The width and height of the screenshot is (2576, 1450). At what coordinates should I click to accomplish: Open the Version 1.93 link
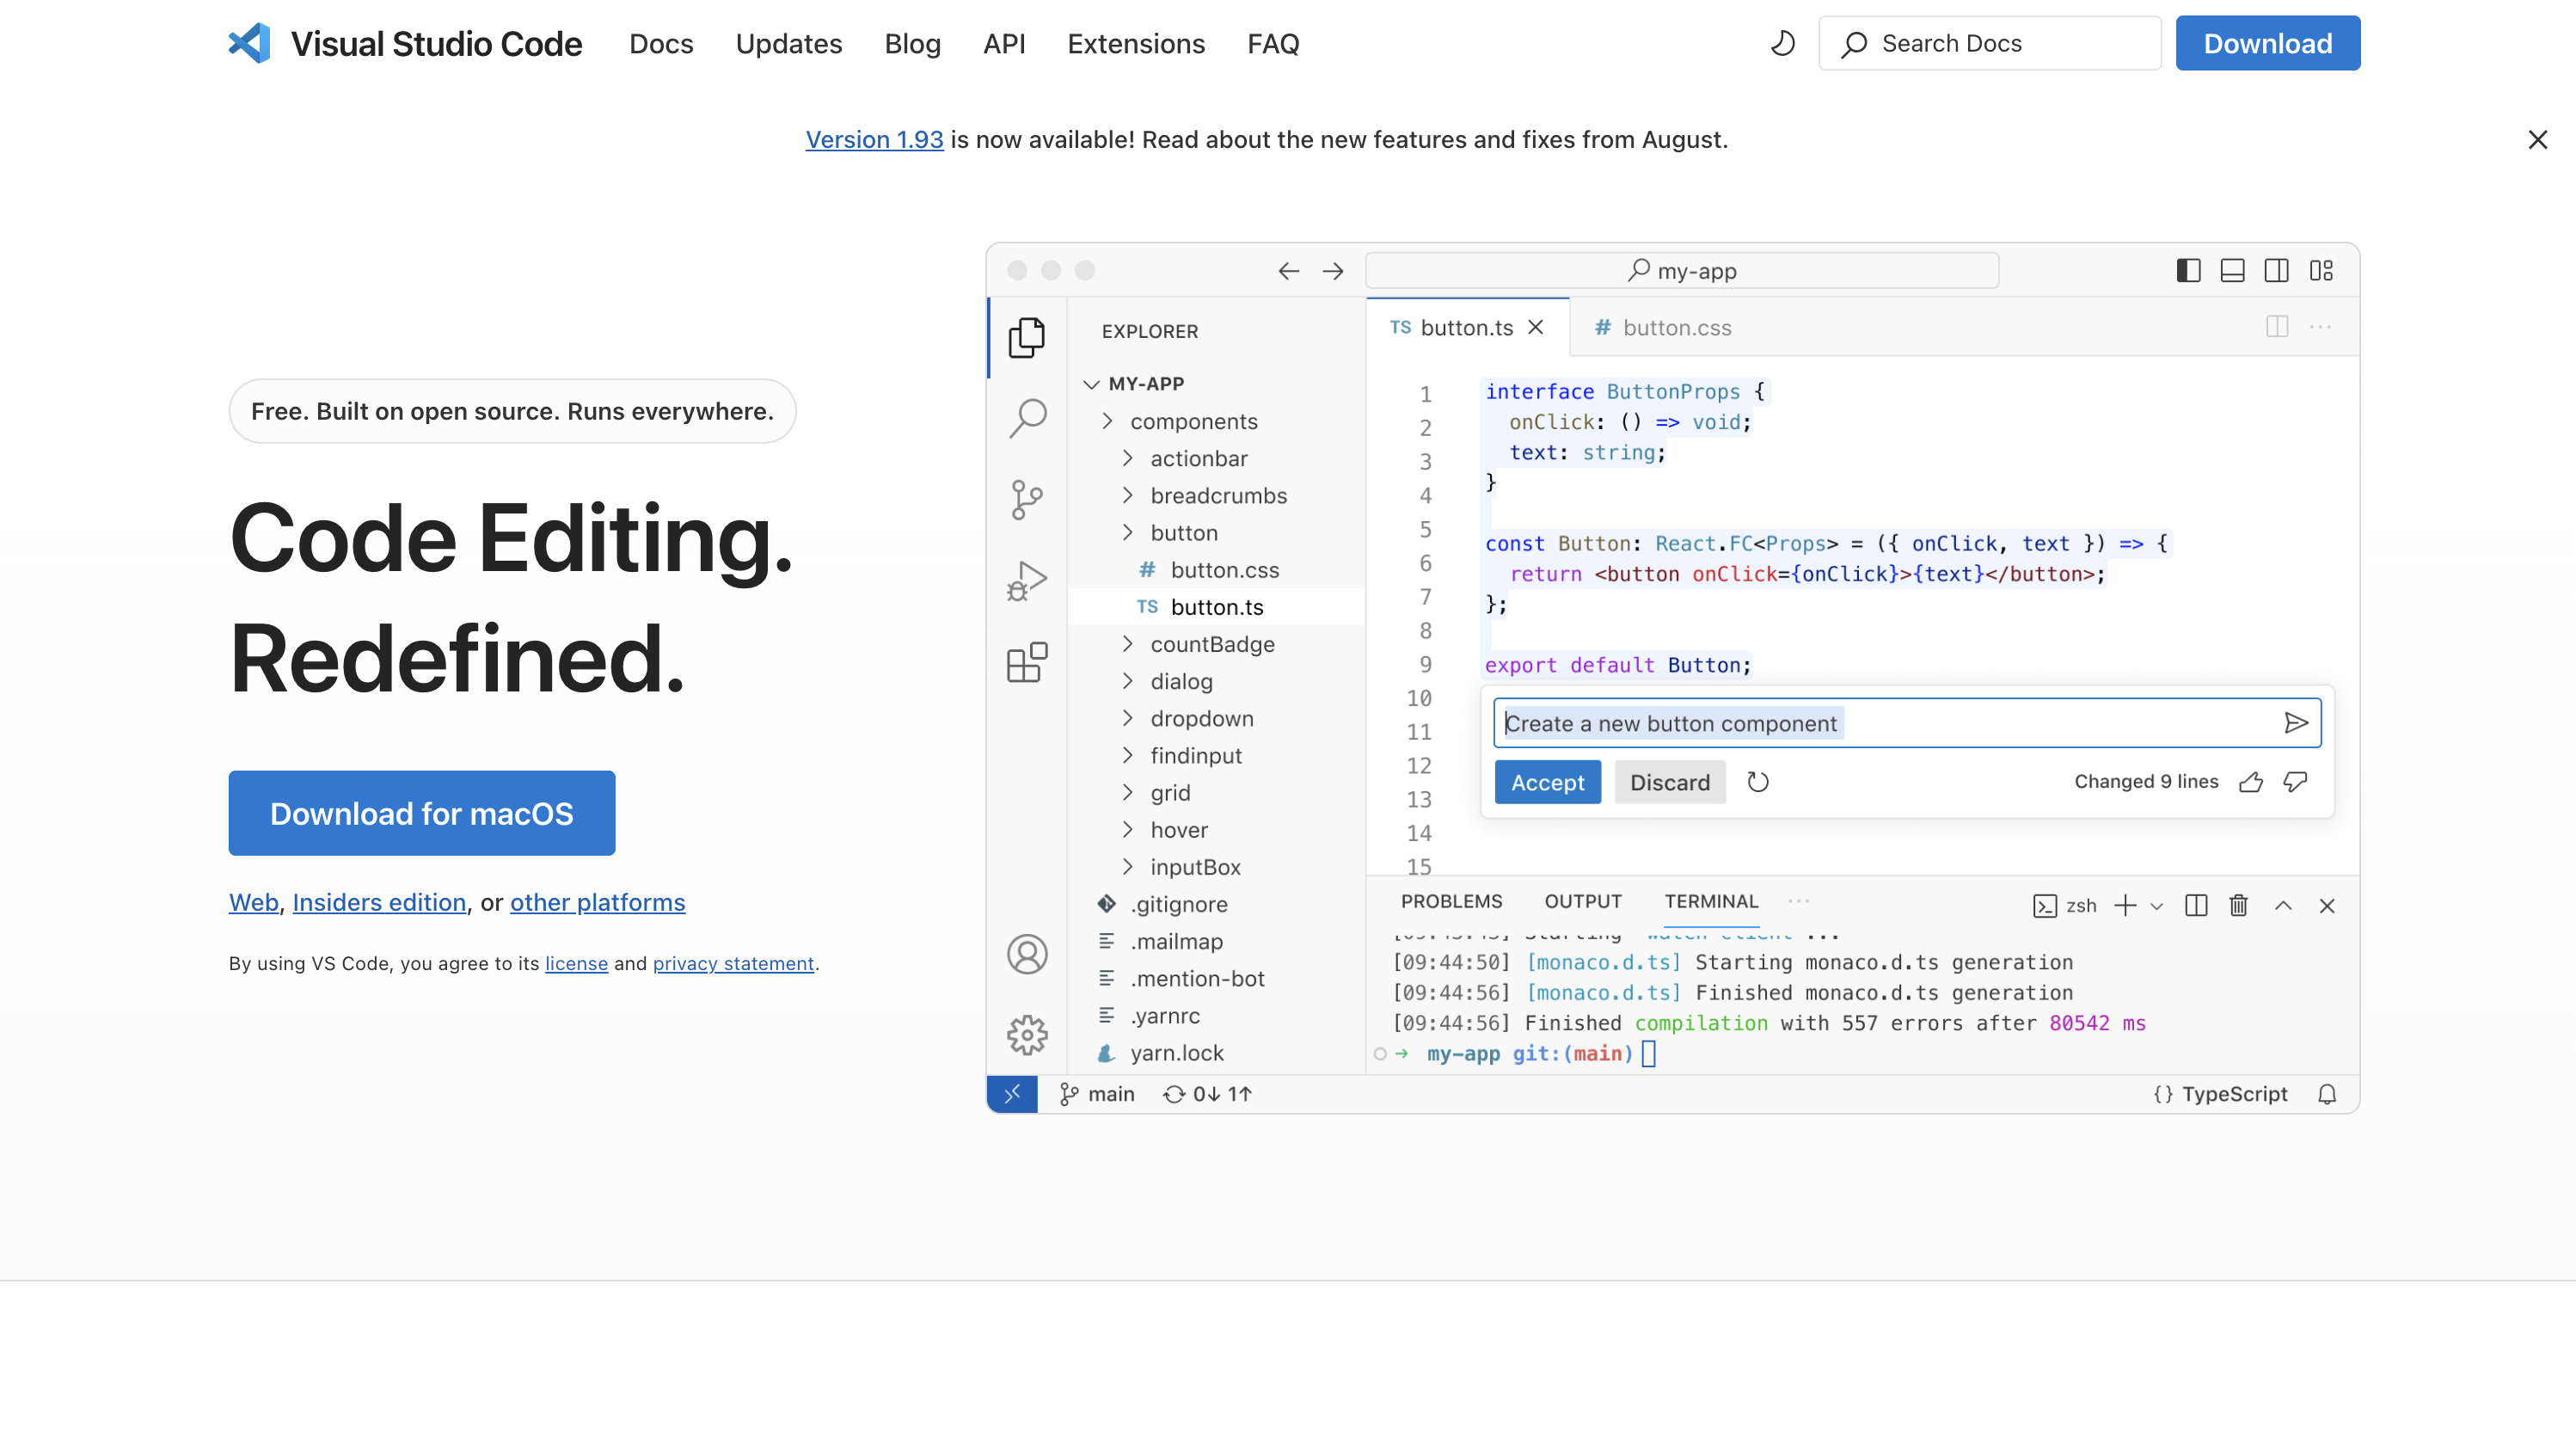(874, 140)
